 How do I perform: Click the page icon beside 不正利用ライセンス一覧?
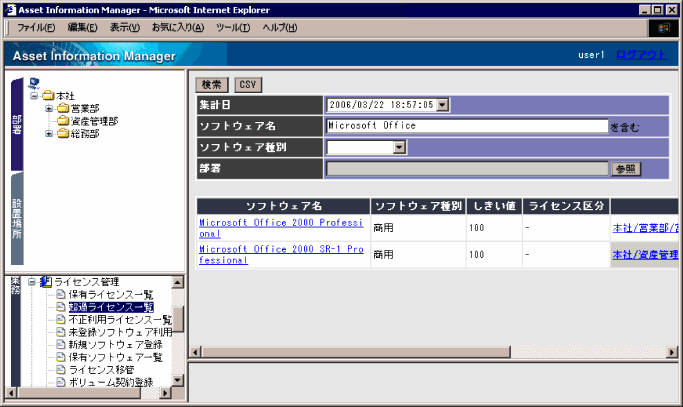pos(61,320)
